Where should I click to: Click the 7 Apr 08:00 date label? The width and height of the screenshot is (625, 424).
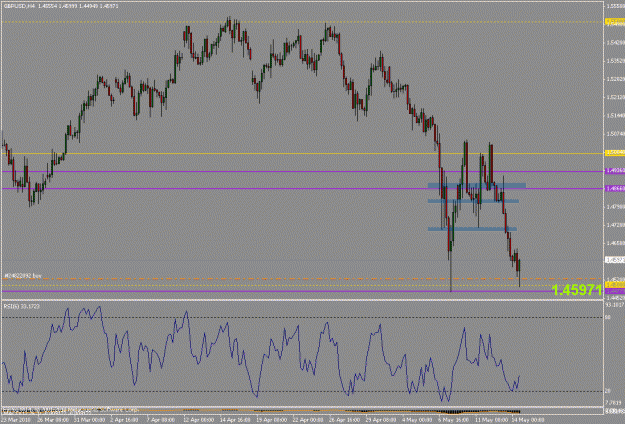[160, 420]
